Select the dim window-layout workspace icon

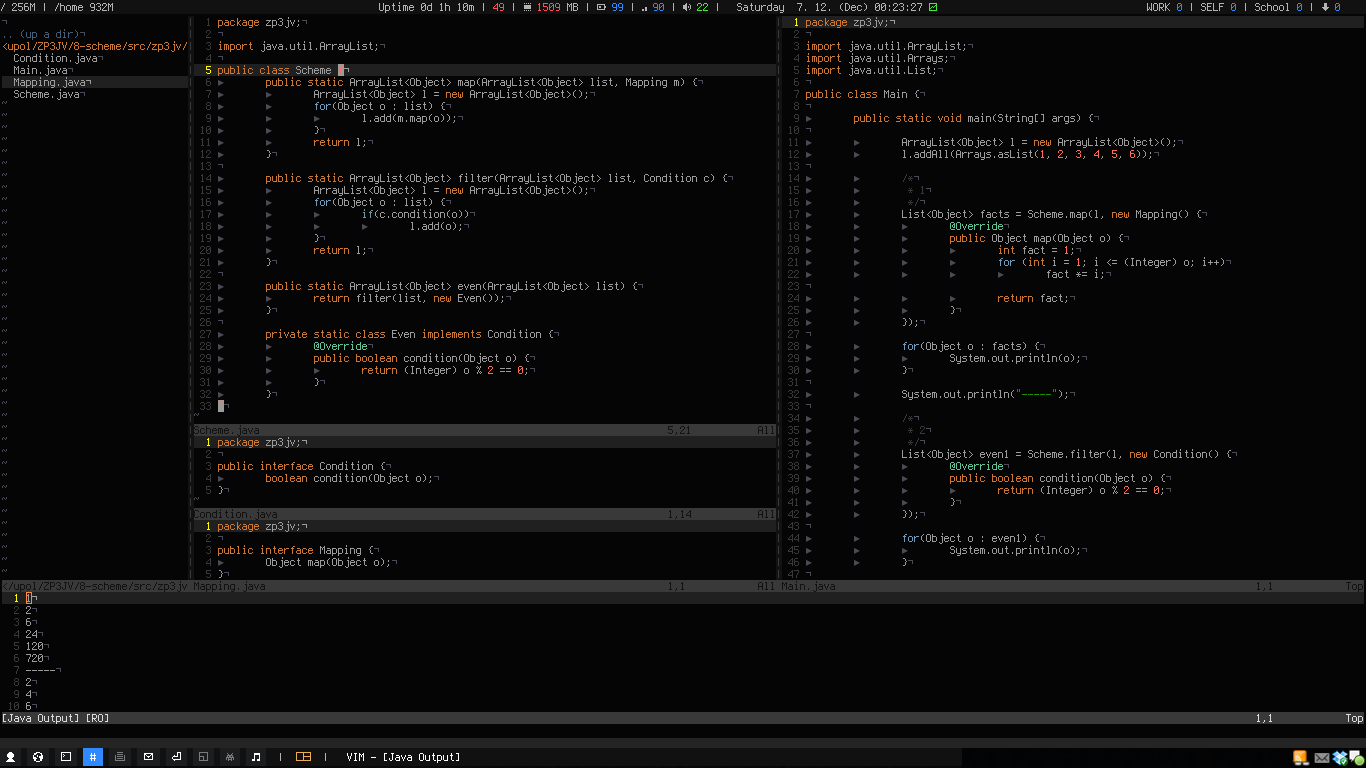tap(203, 757)
